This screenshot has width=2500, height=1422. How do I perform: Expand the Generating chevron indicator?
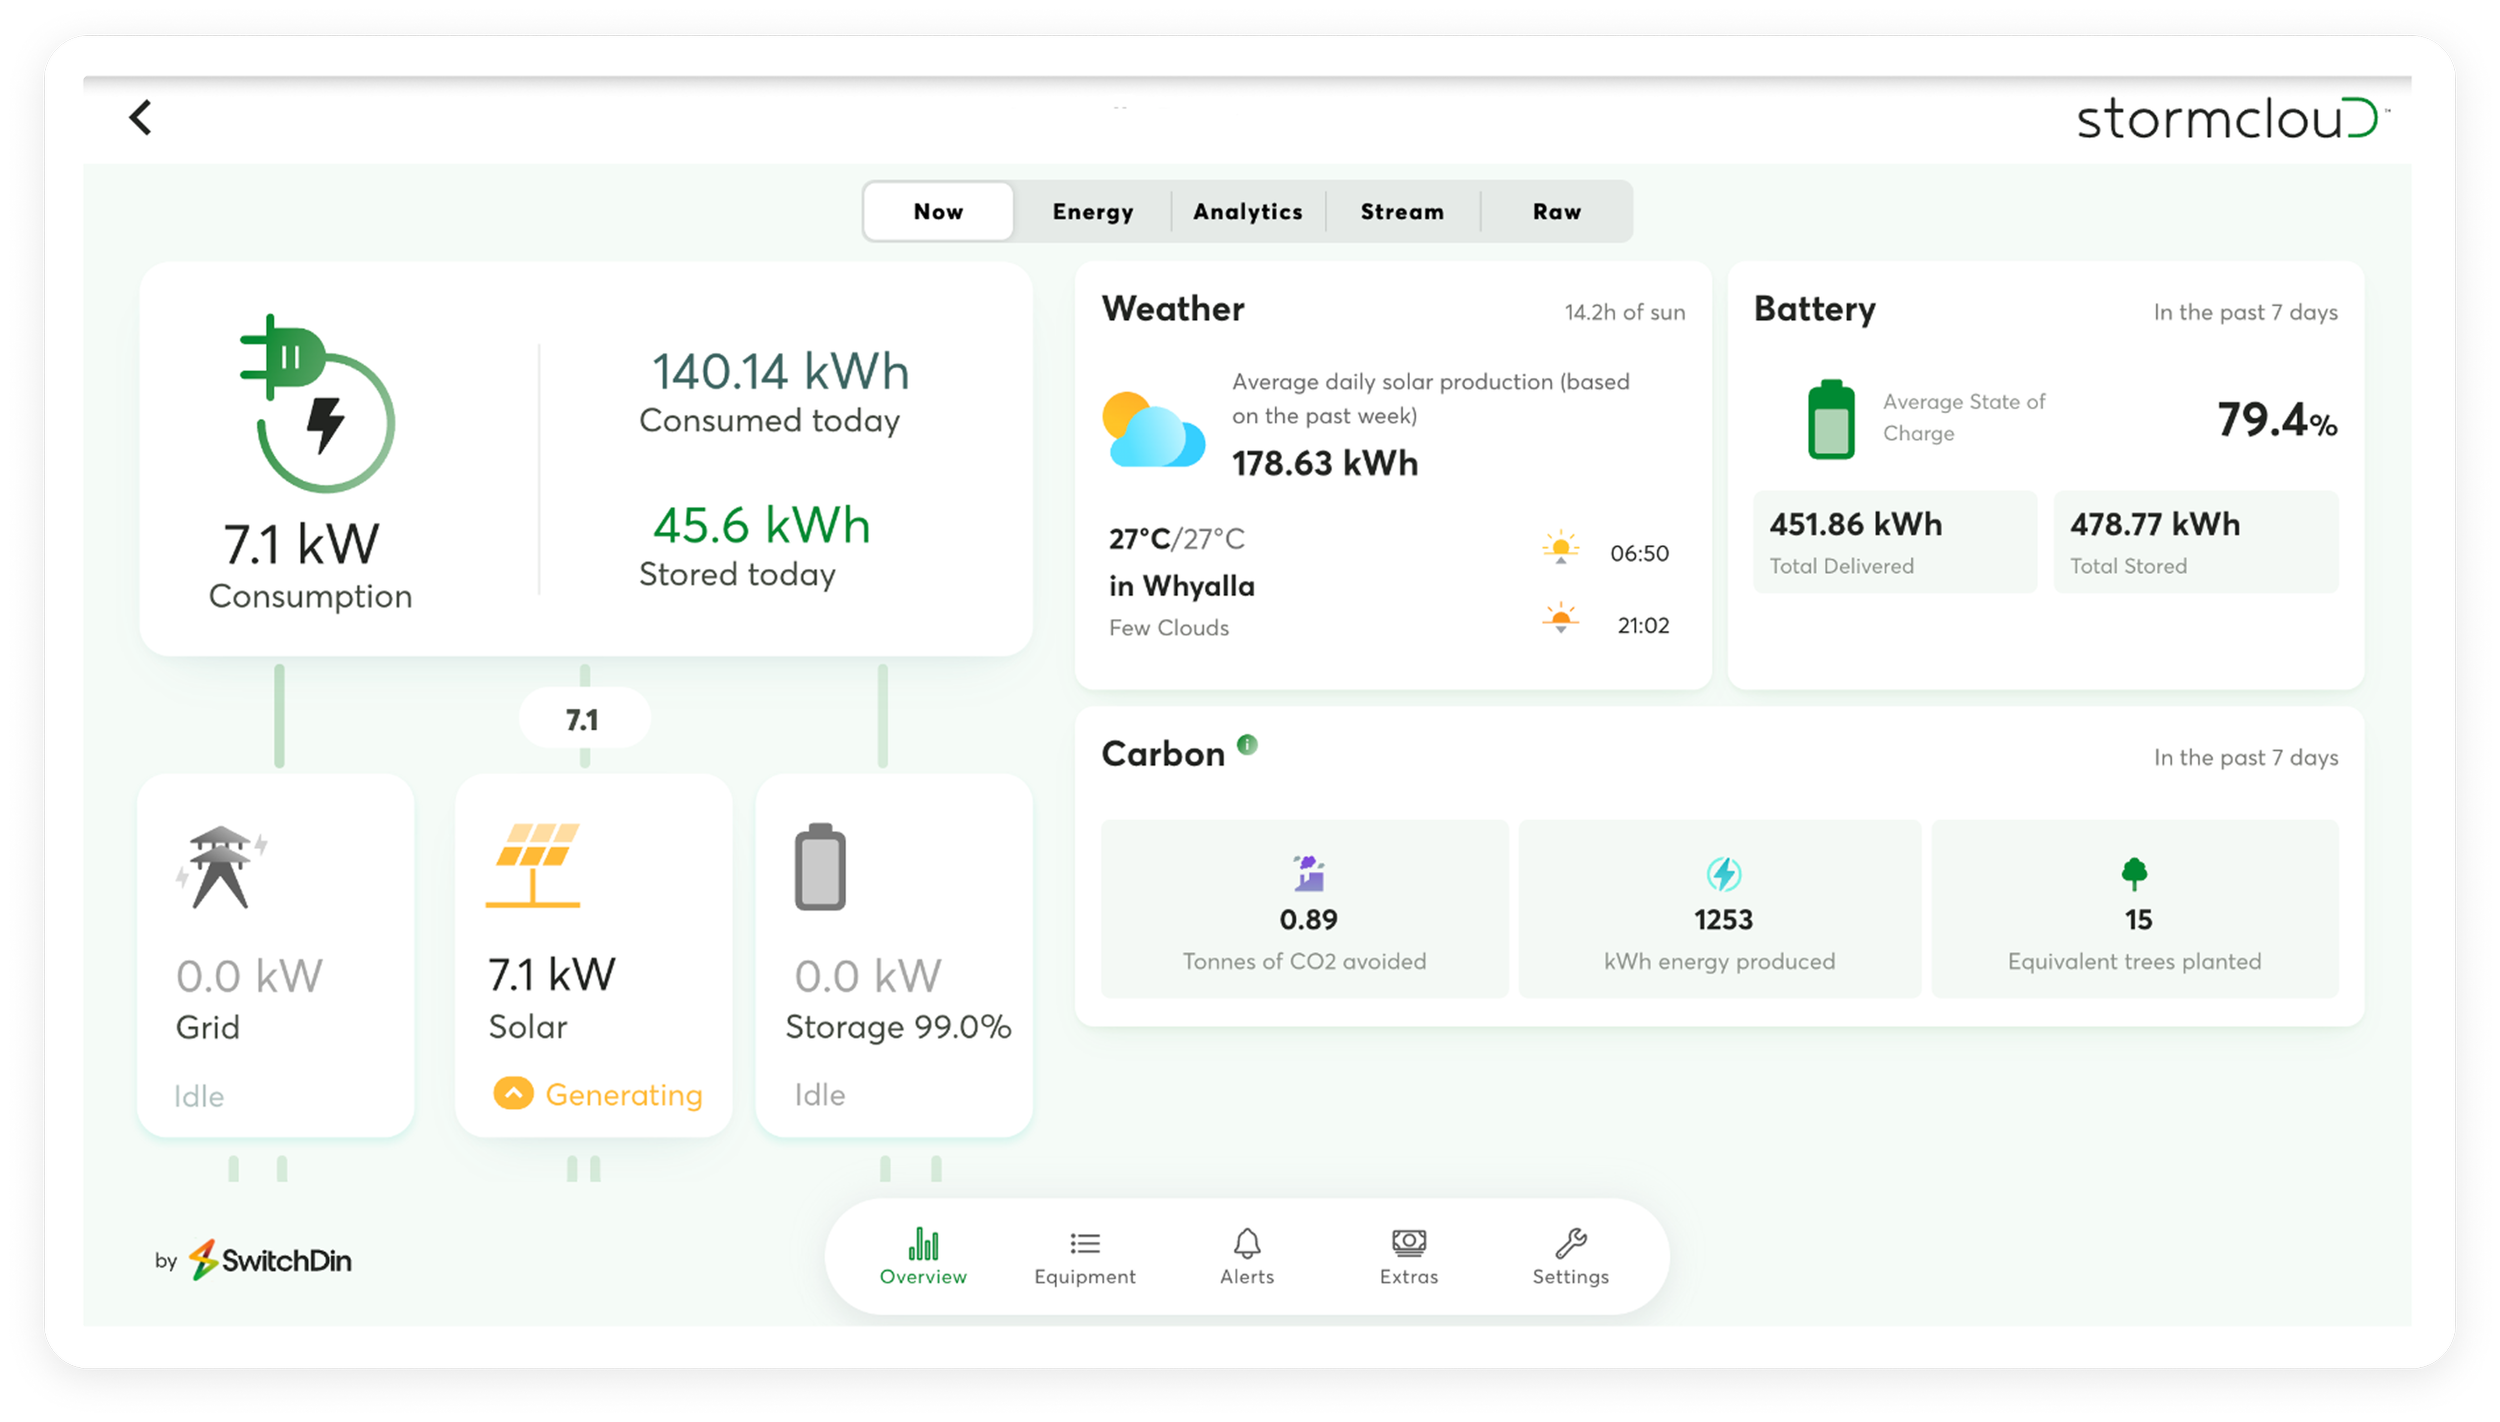[x=514, y=1094]
